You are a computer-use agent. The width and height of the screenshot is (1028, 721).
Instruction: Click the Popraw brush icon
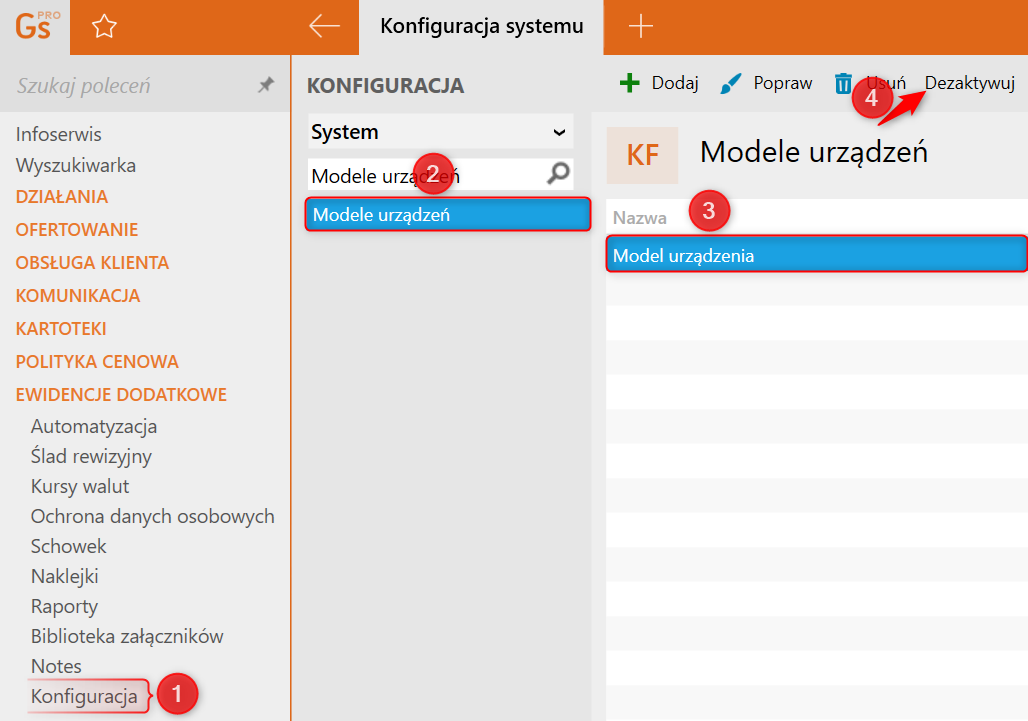(731, 83)
